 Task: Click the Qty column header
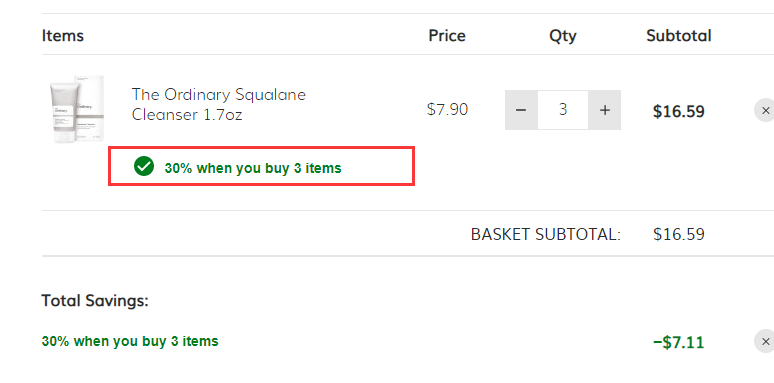coord(563,36)
